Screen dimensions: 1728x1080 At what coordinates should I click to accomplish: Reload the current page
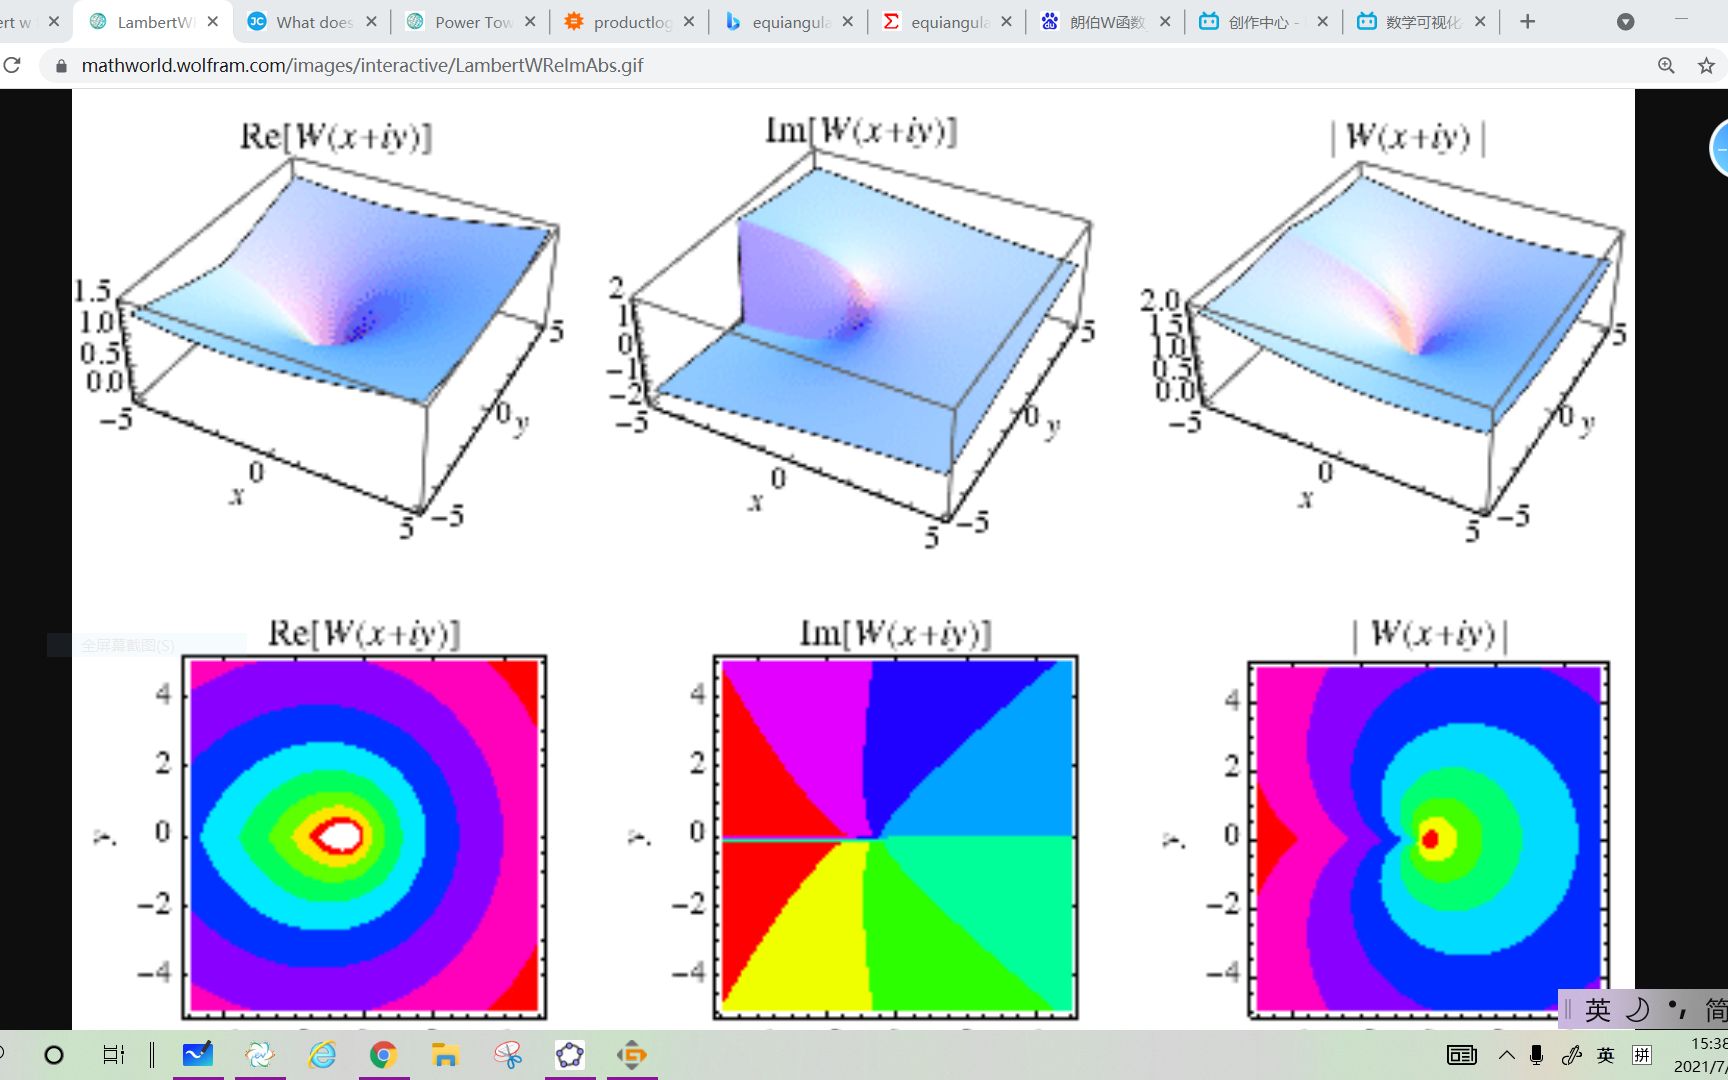[x=12, y=65]
